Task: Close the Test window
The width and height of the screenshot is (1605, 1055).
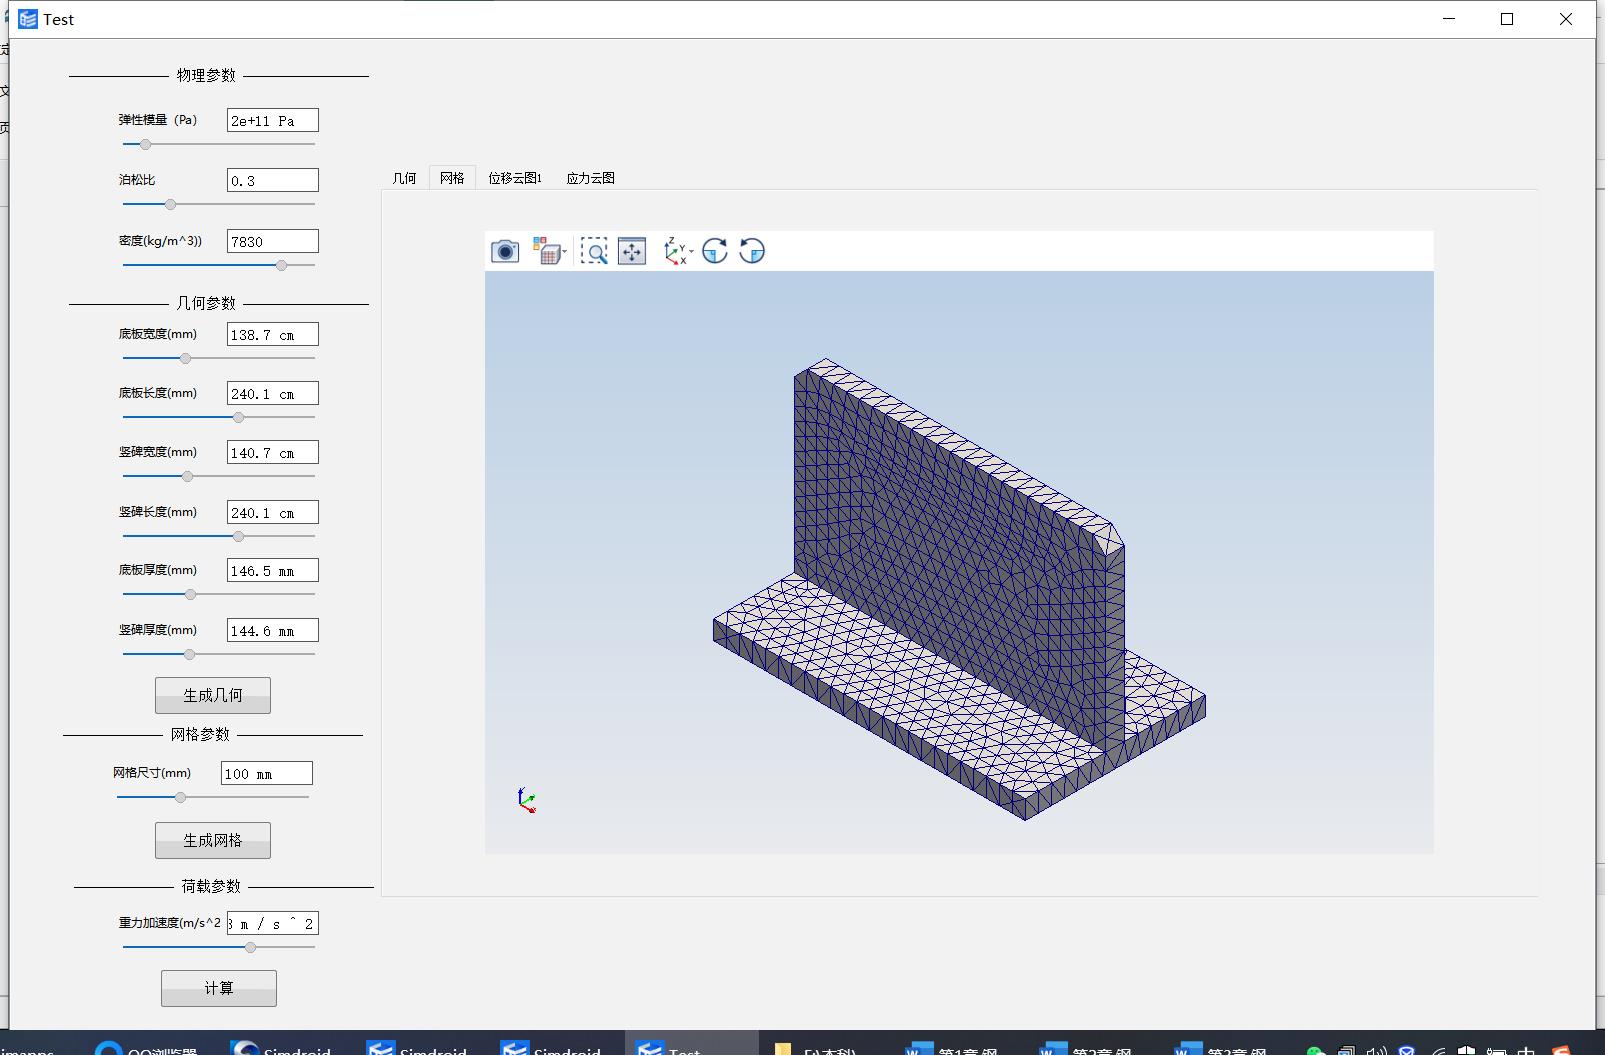Action: pos(1566,19)
